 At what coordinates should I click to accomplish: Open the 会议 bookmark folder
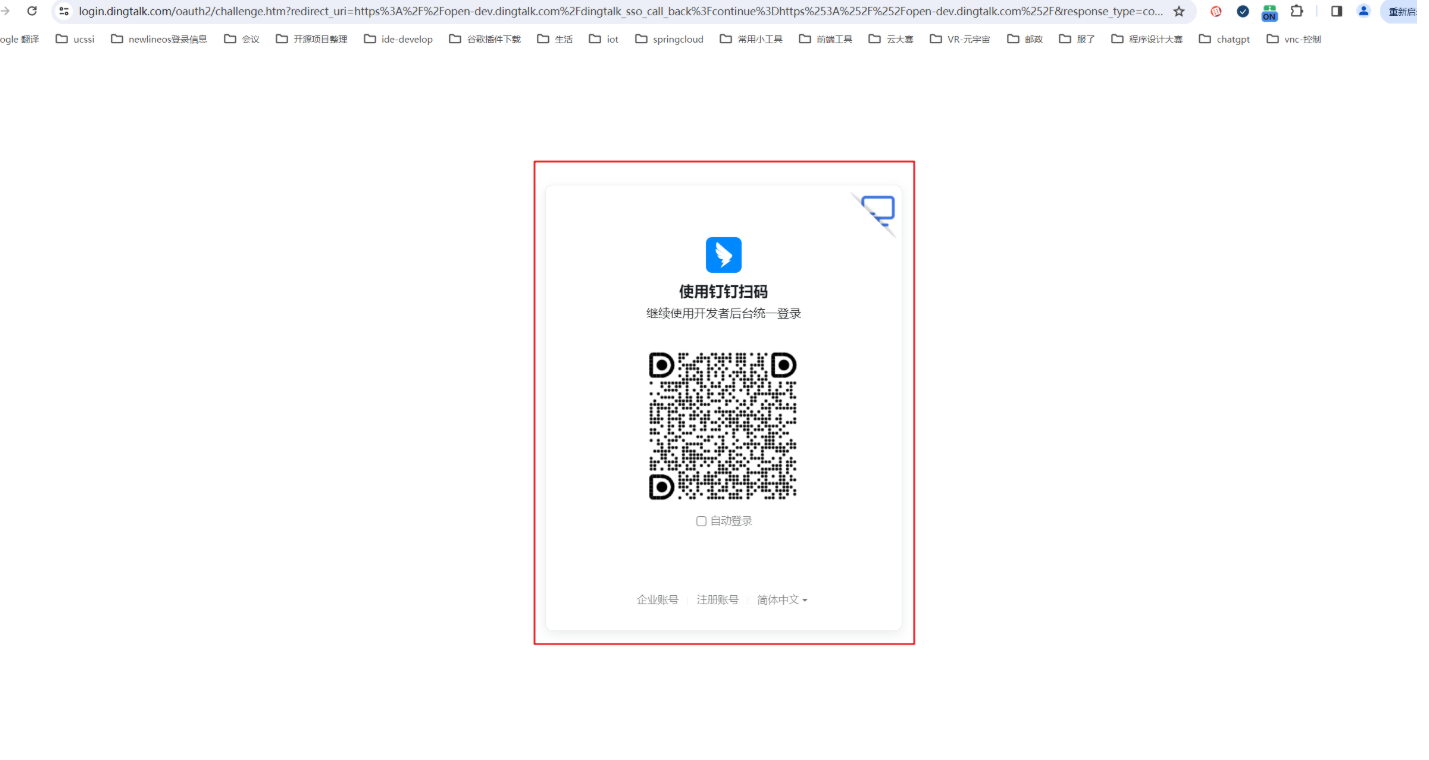[242, 39]
